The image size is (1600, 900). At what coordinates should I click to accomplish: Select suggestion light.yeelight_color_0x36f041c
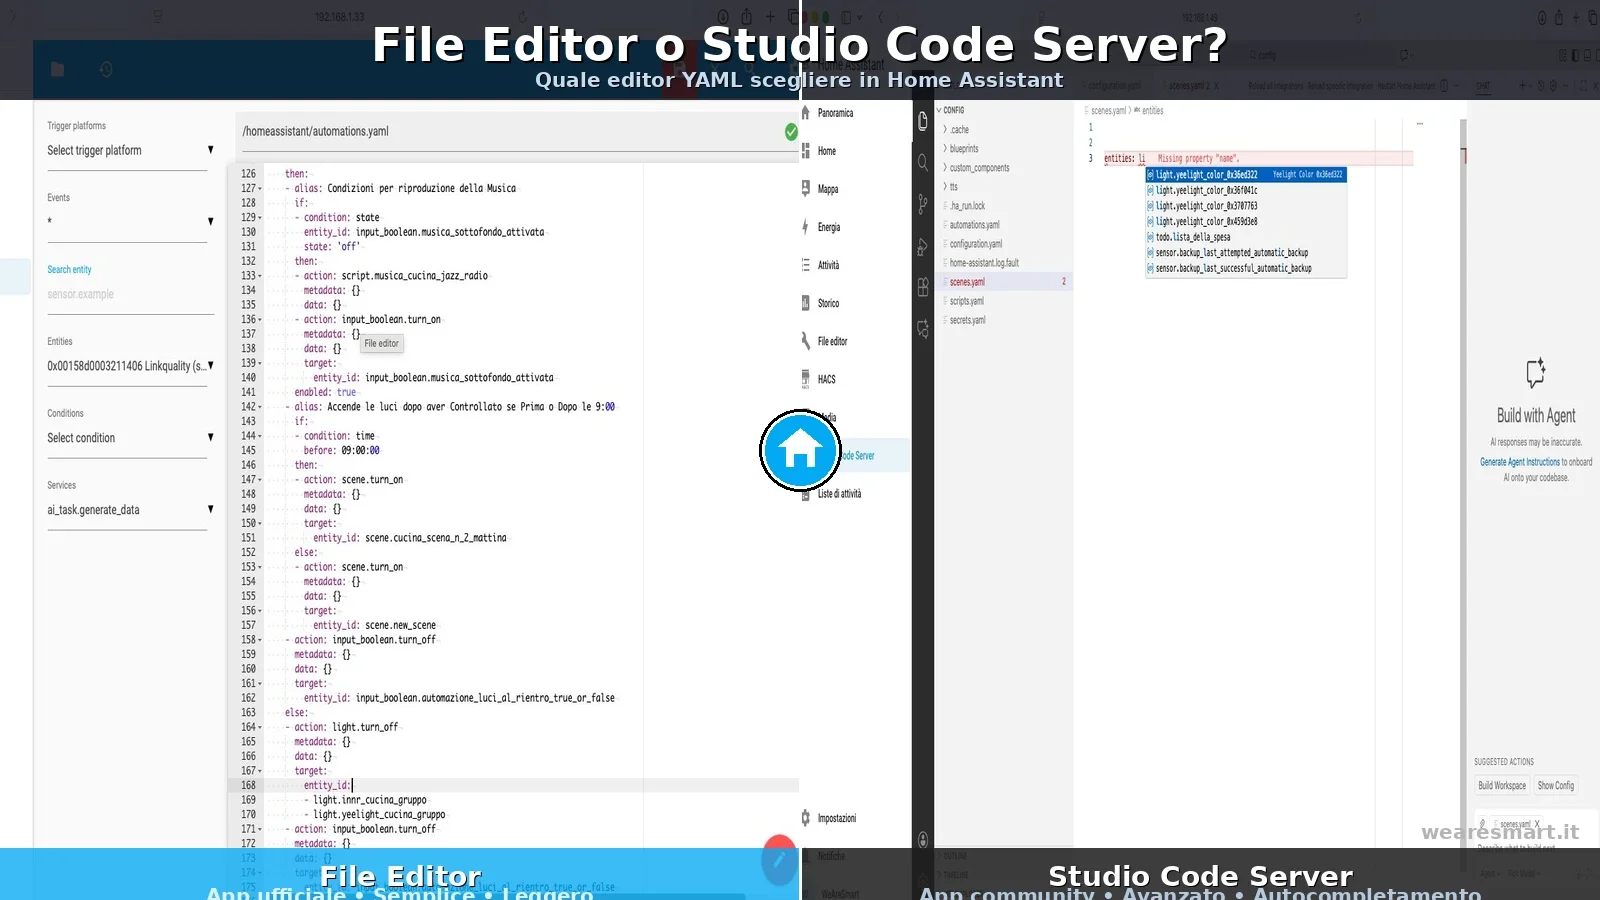(1246, 190)
